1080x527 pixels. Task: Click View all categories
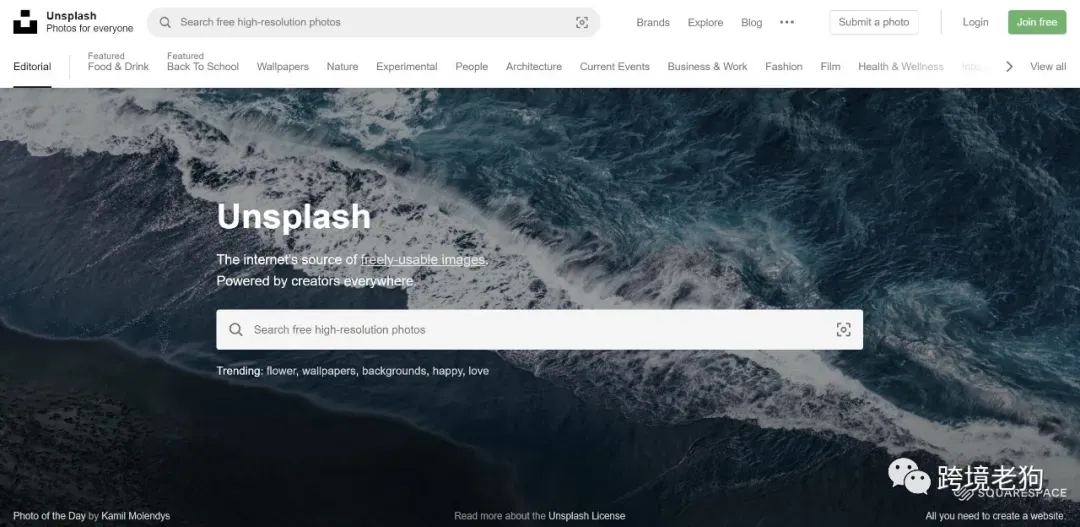coord(1048,66)
